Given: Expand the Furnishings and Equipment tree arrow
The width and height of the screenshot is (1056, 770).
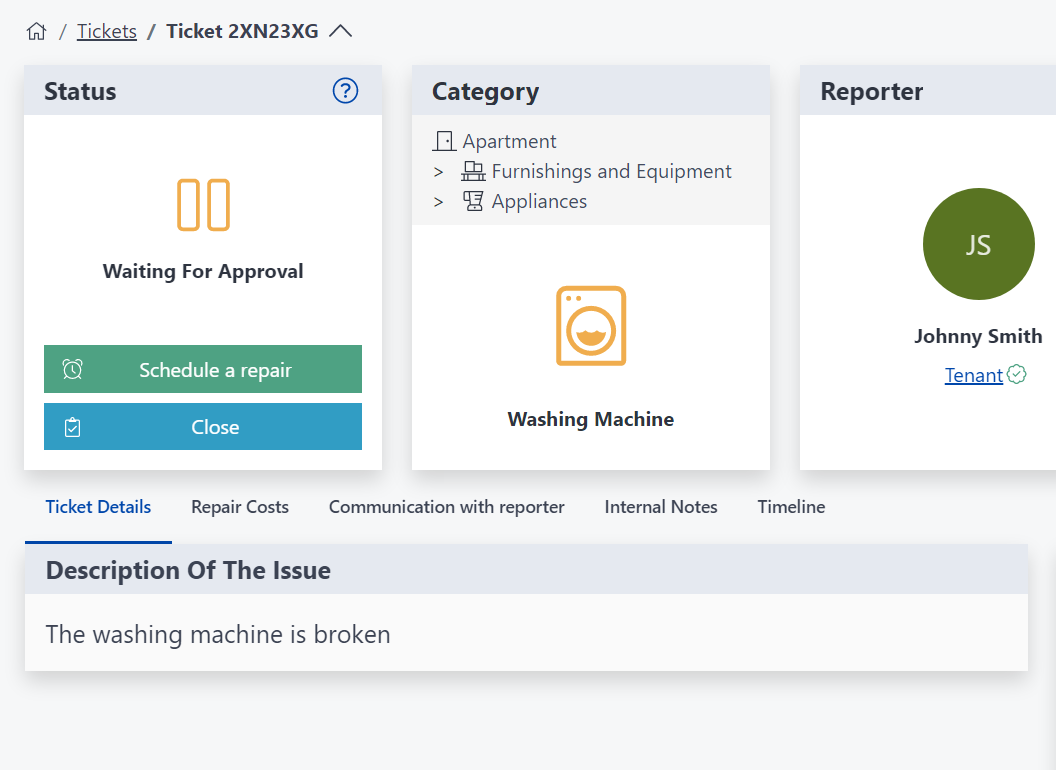Looking at the screenshot, I should [x=437, y=171].
